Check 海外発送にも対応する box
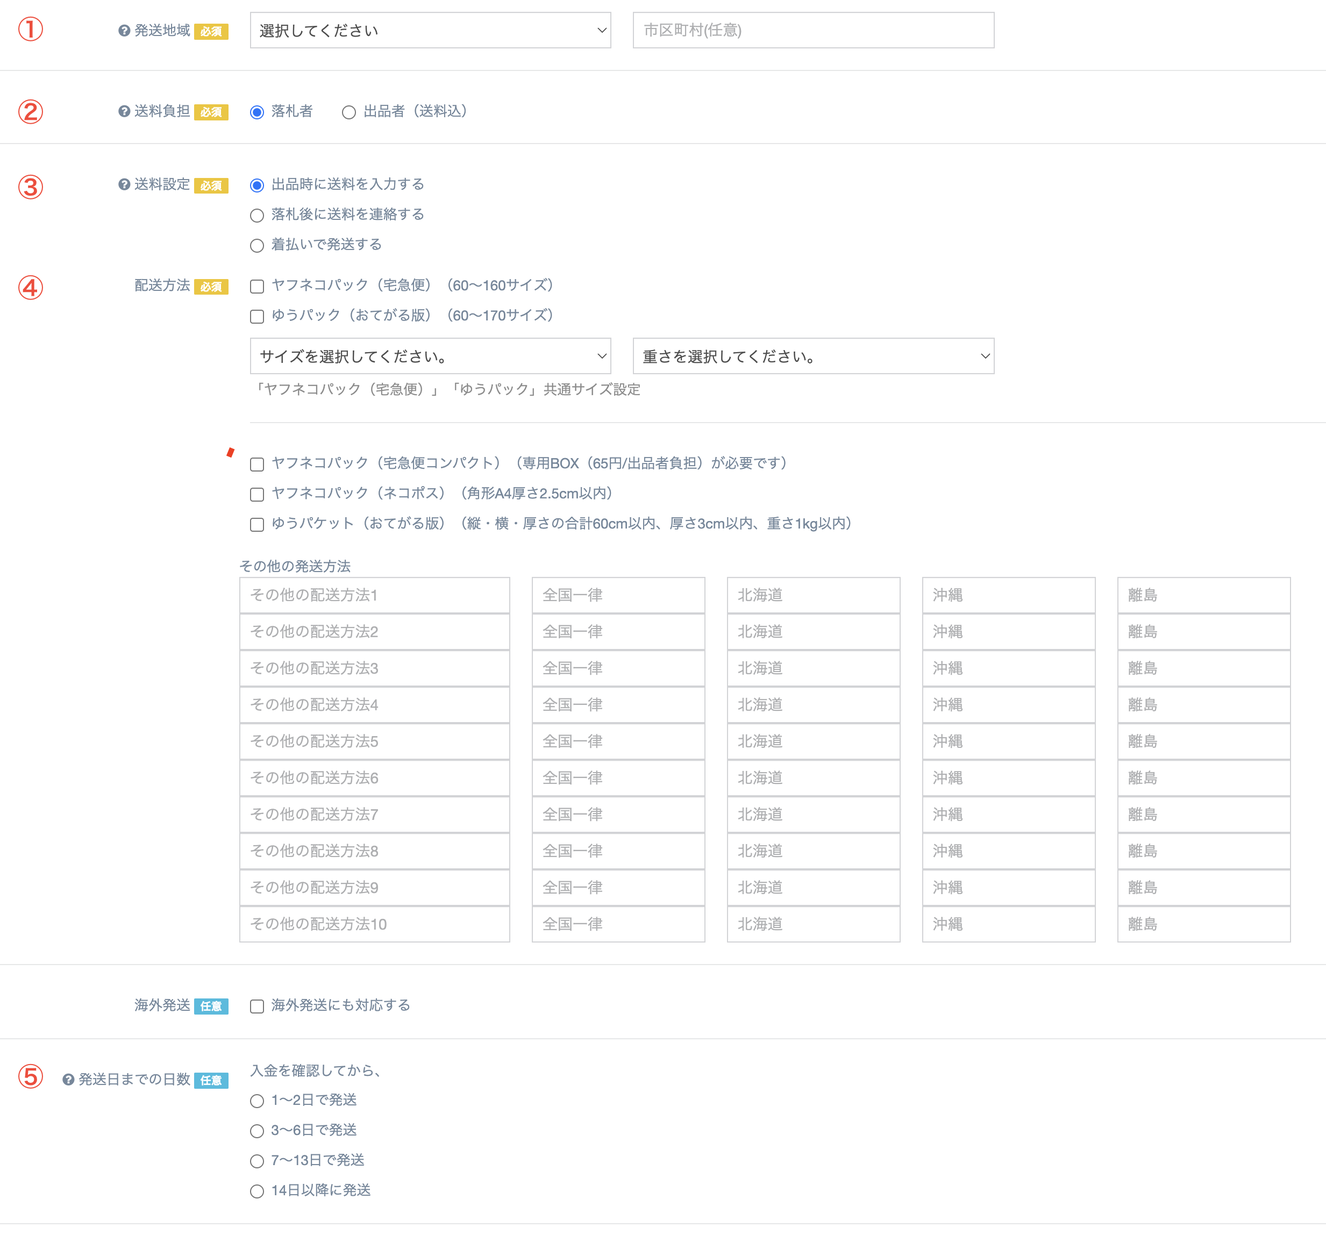 [x=257, y=1006]
